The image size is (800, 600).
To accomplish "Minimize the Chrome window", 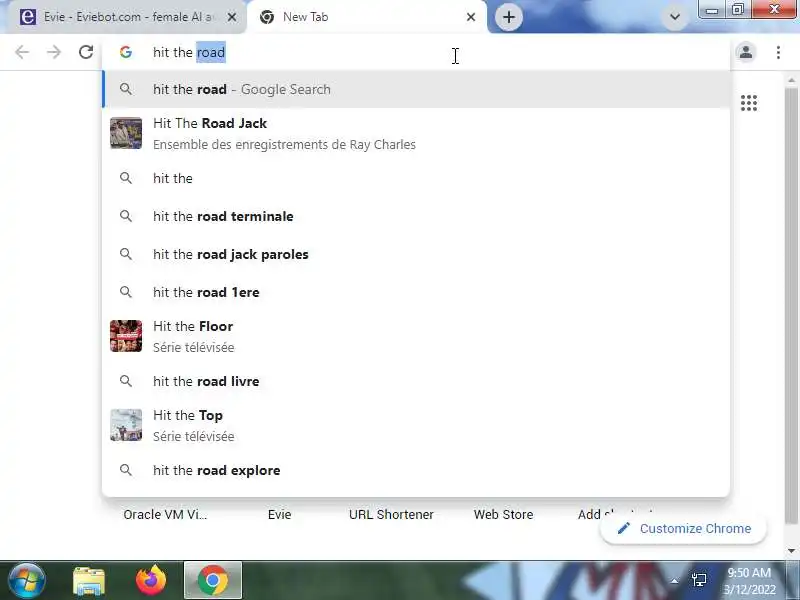I will coord(712,9).
